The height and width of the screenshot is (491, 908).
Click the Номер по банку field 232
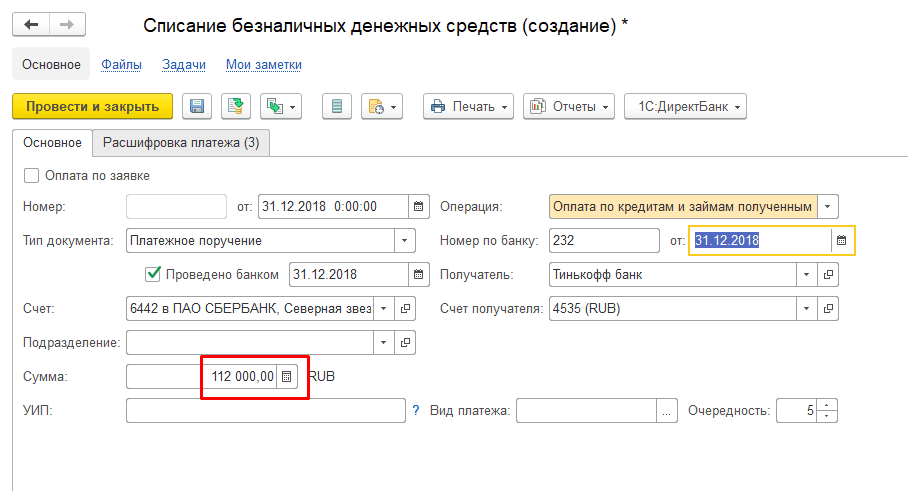tap(604, 240)
